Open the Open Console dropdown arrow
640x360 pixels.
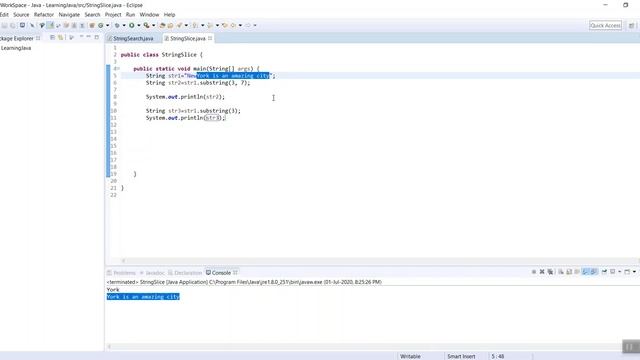tap(634, 272)
